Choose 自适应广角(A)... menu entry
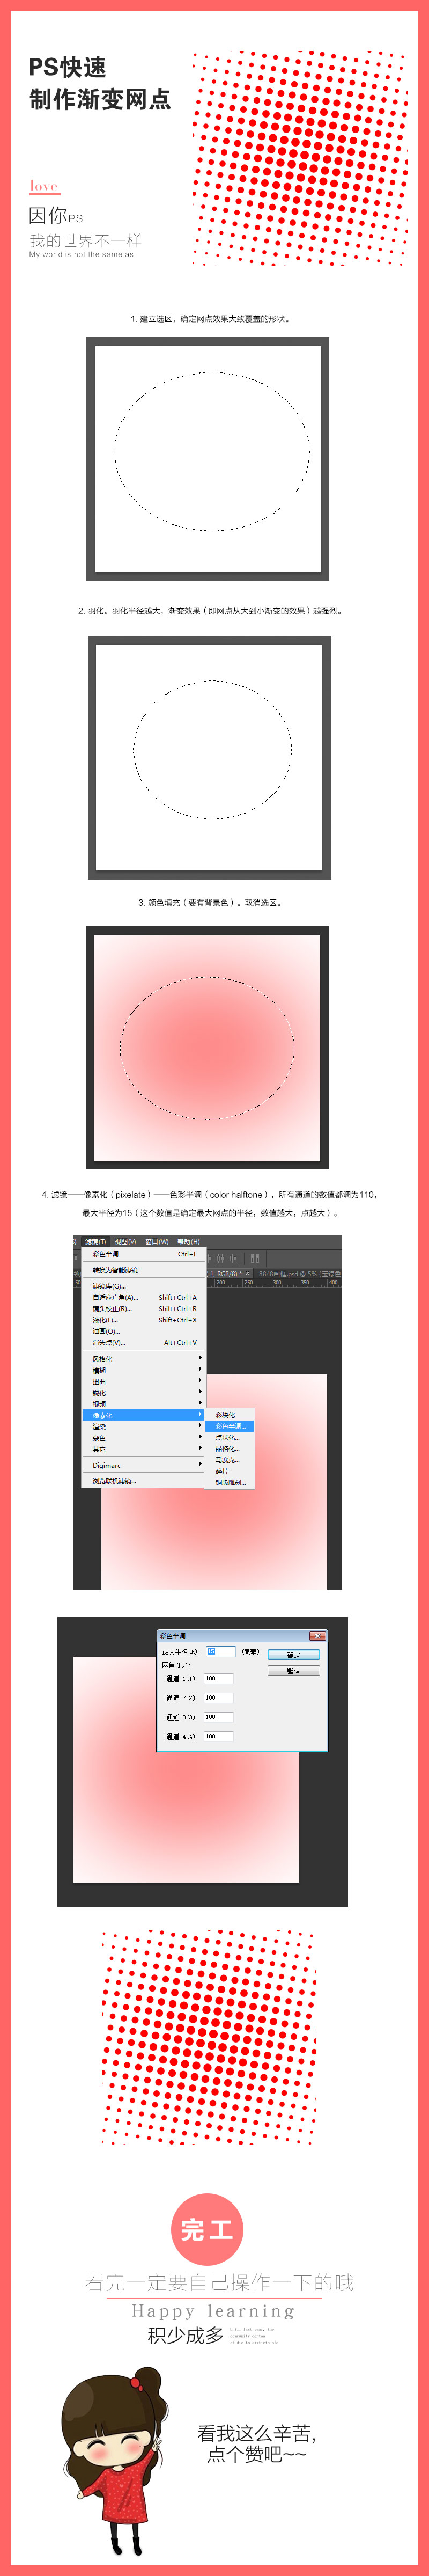 143,1297
